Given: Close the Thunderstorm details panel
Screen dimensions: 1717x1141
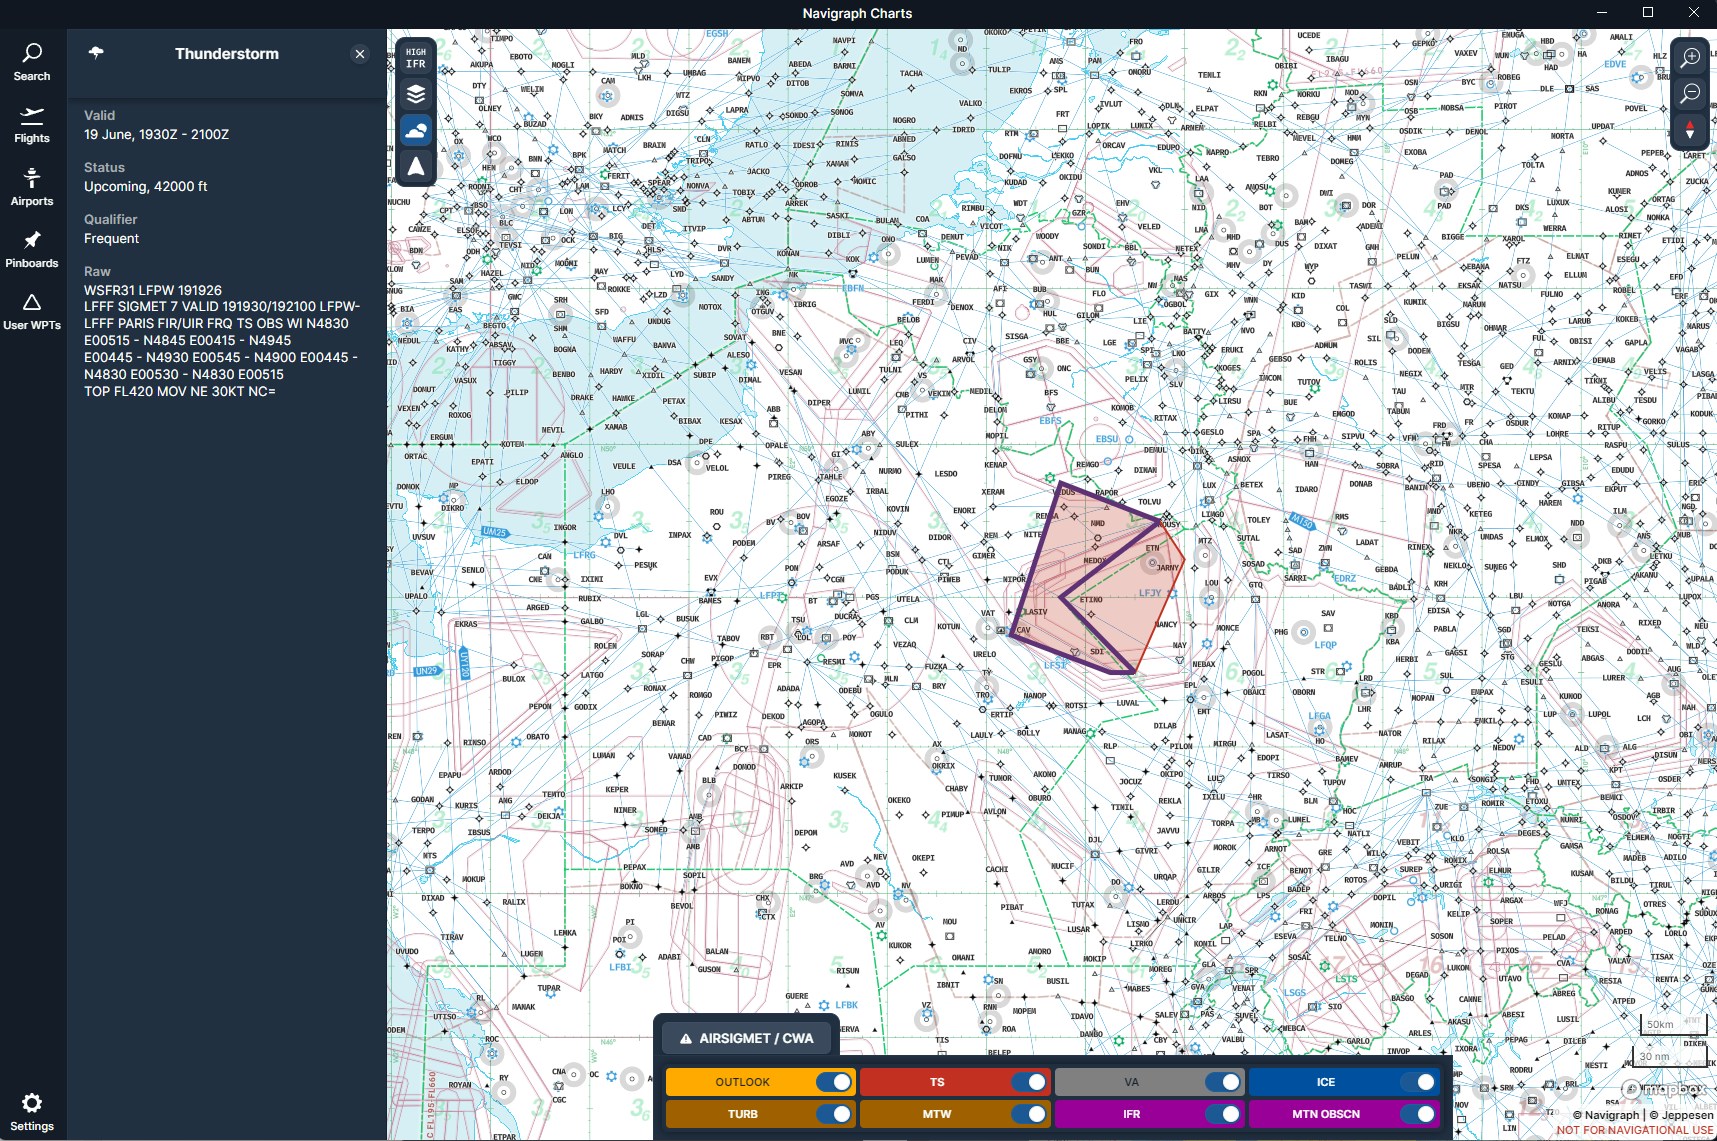Looking at the screenshot, I should tap(360, 54).
